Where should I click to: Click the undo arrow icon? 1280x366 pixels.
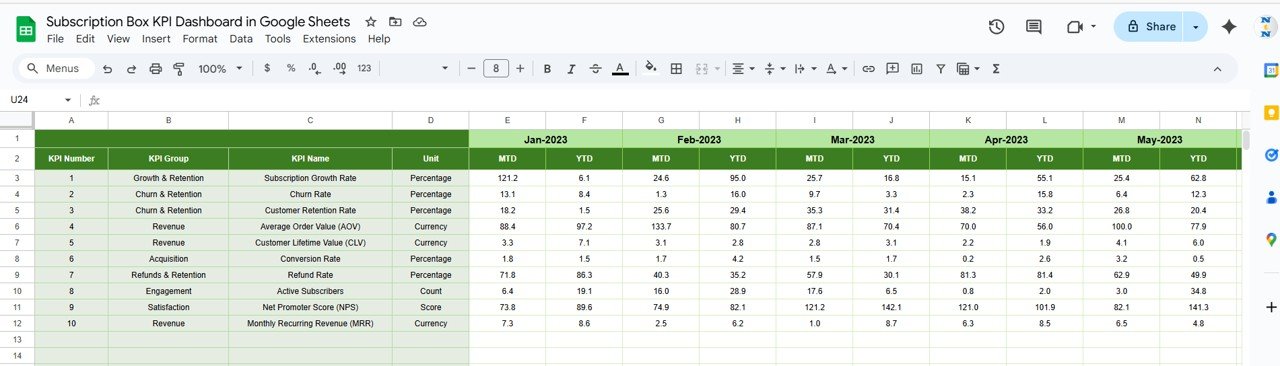point(106,68)
